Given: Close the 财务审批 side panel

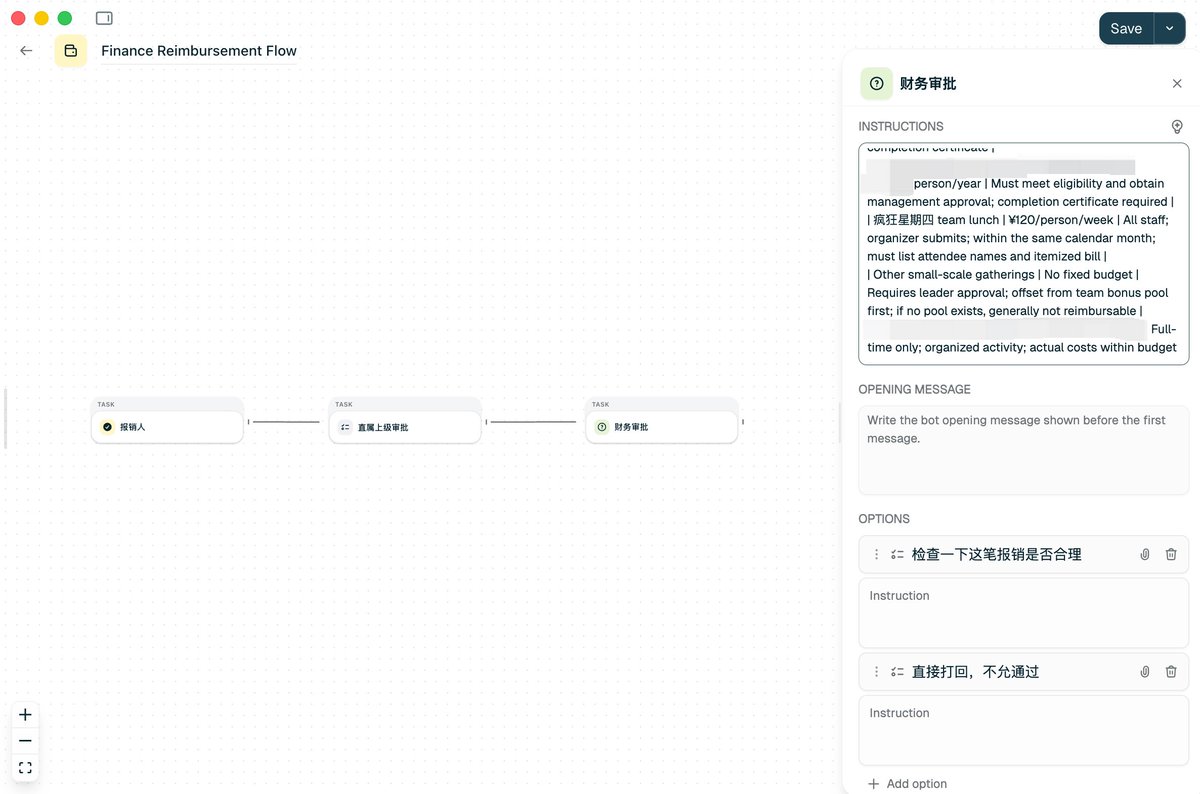Looking at the screenshot, I should pyautogui.click(x=1177, y=84).
